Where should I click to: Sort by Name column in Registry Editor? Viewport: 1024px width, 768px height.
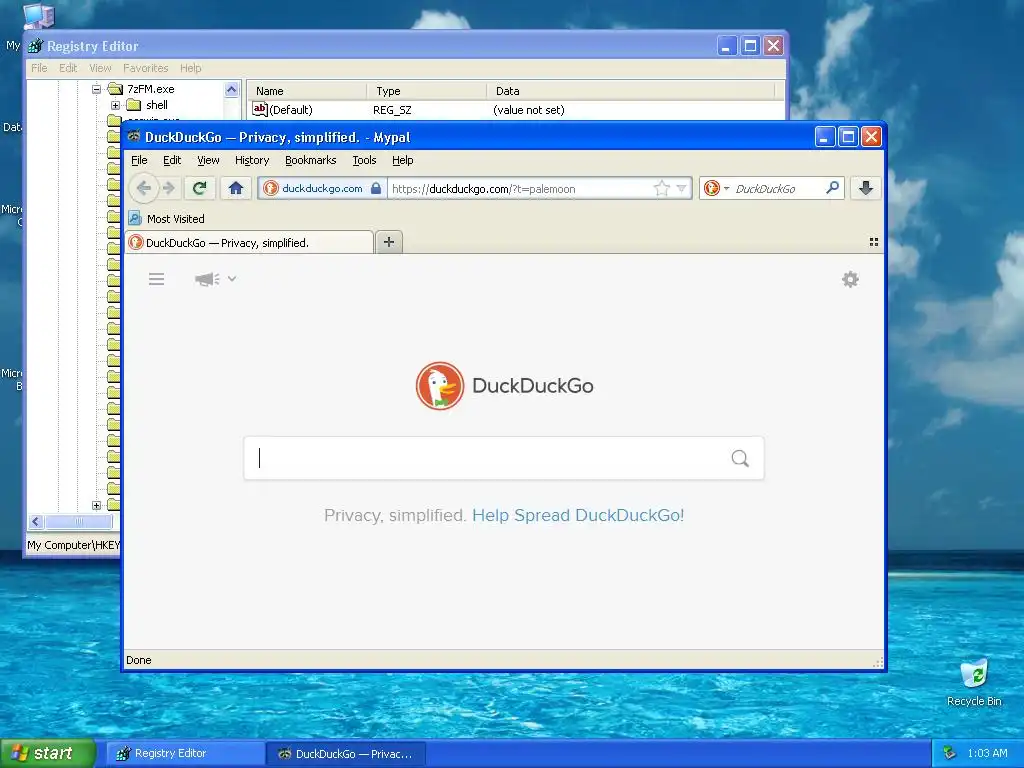307,91
